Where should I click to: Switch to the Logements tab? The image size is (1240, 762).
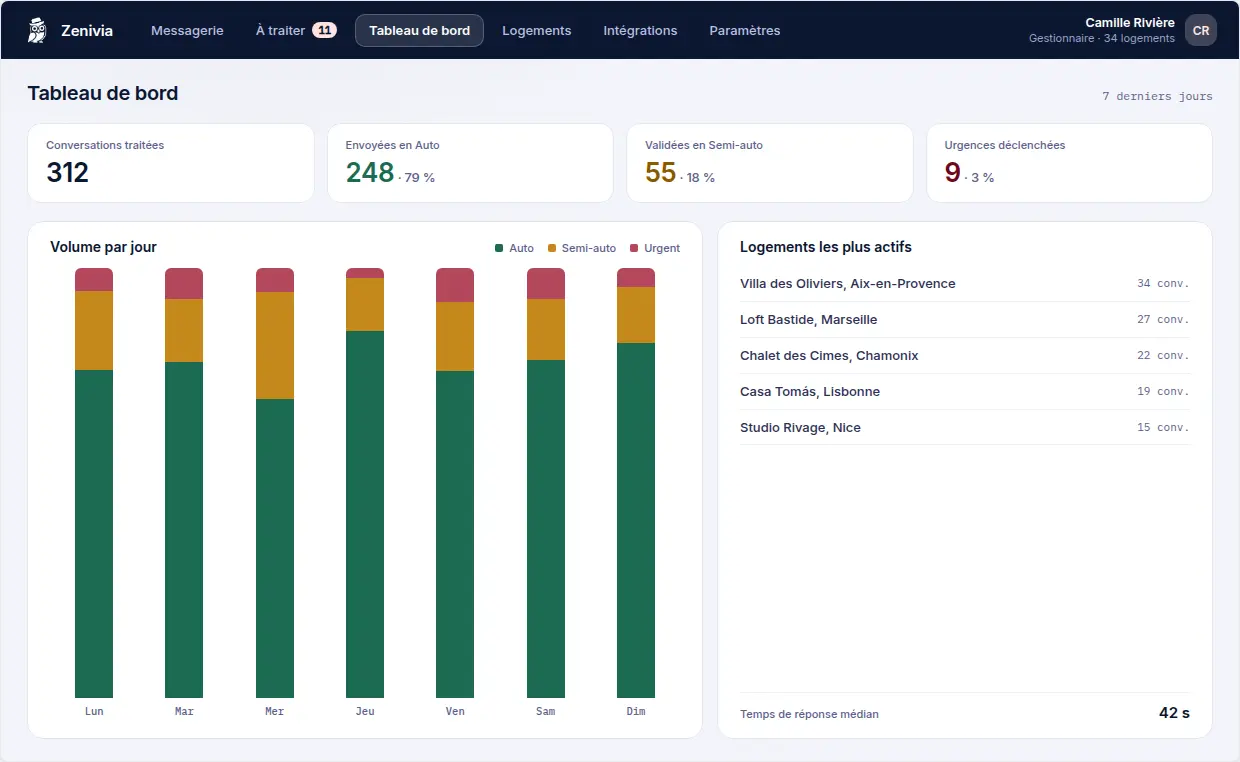[537, 30]
